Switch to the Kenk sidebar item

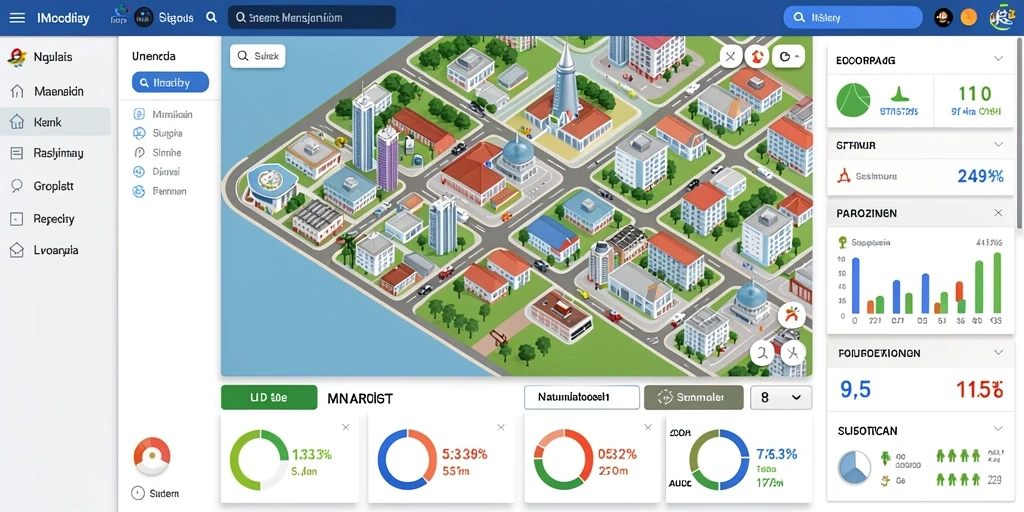(x=56, y=121)
